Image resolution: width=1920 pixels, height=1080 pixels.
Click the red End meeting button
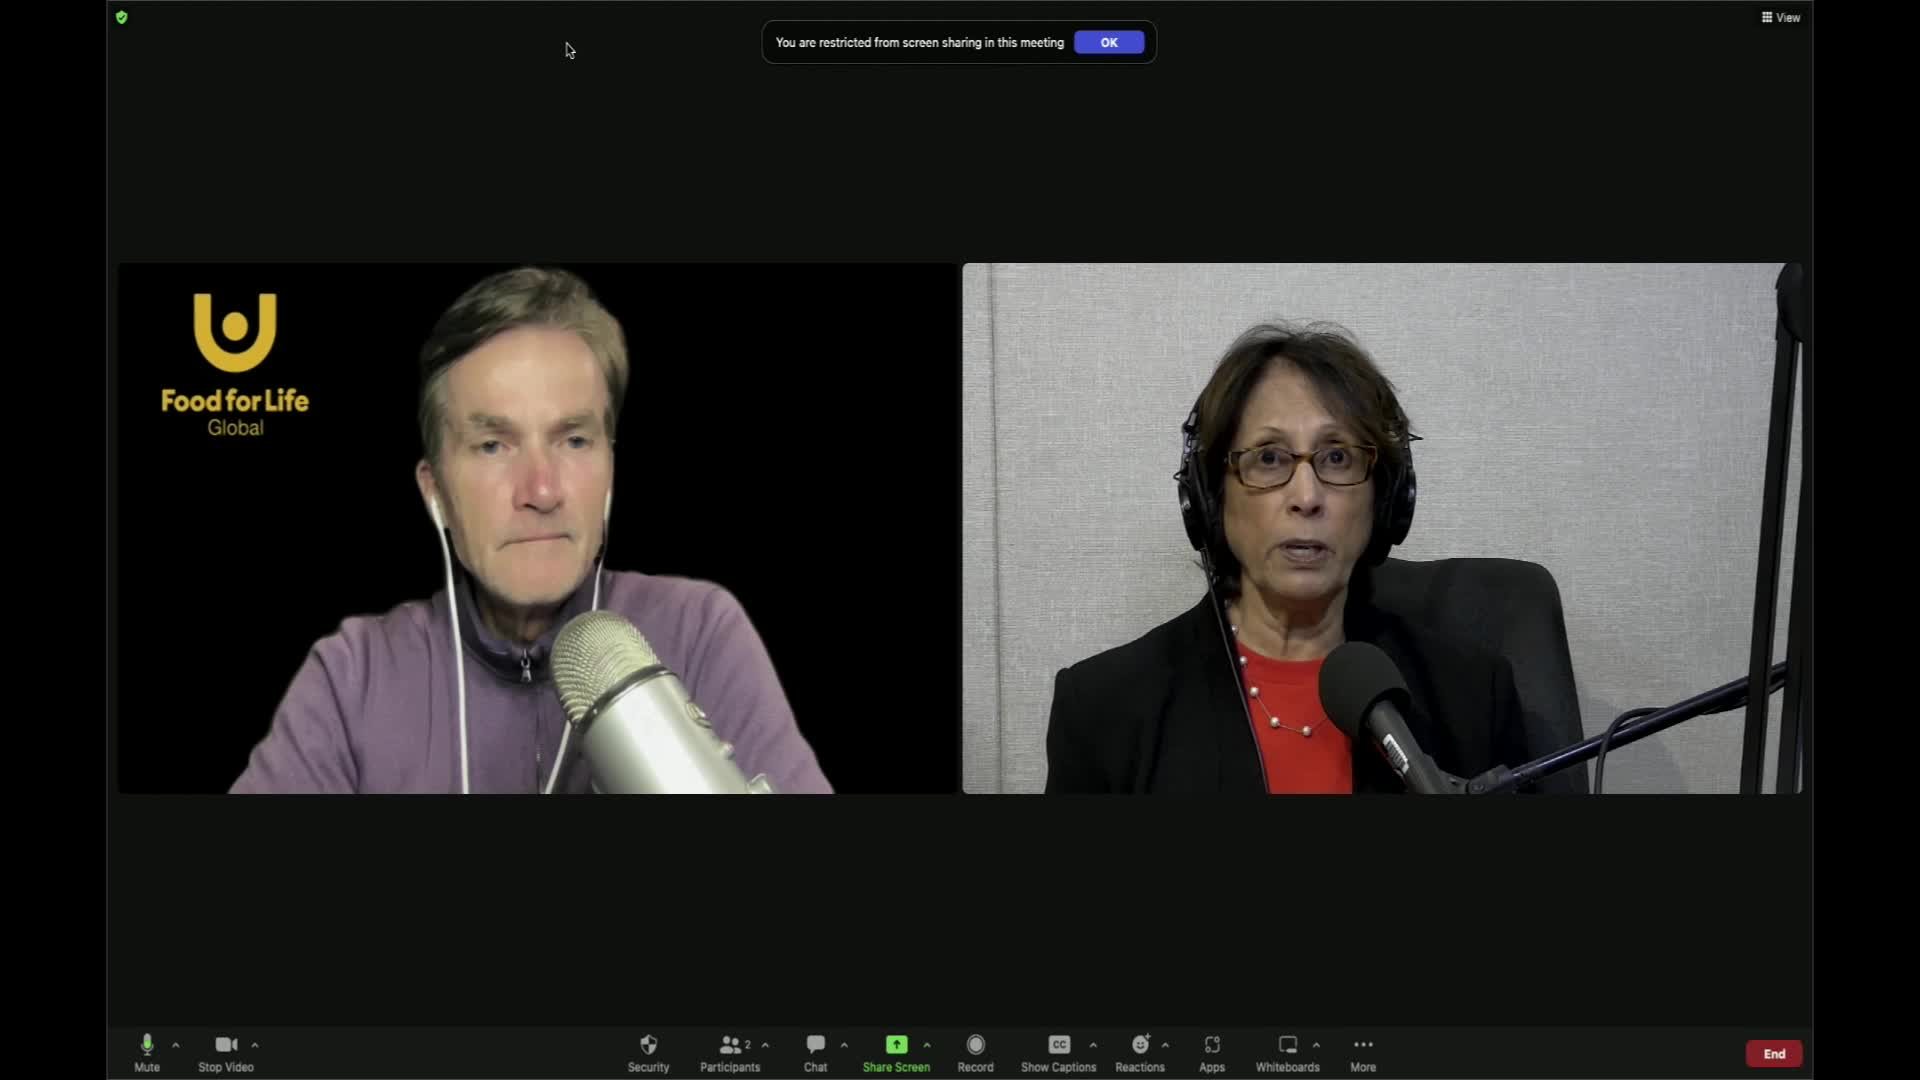coord(1773,1053)
